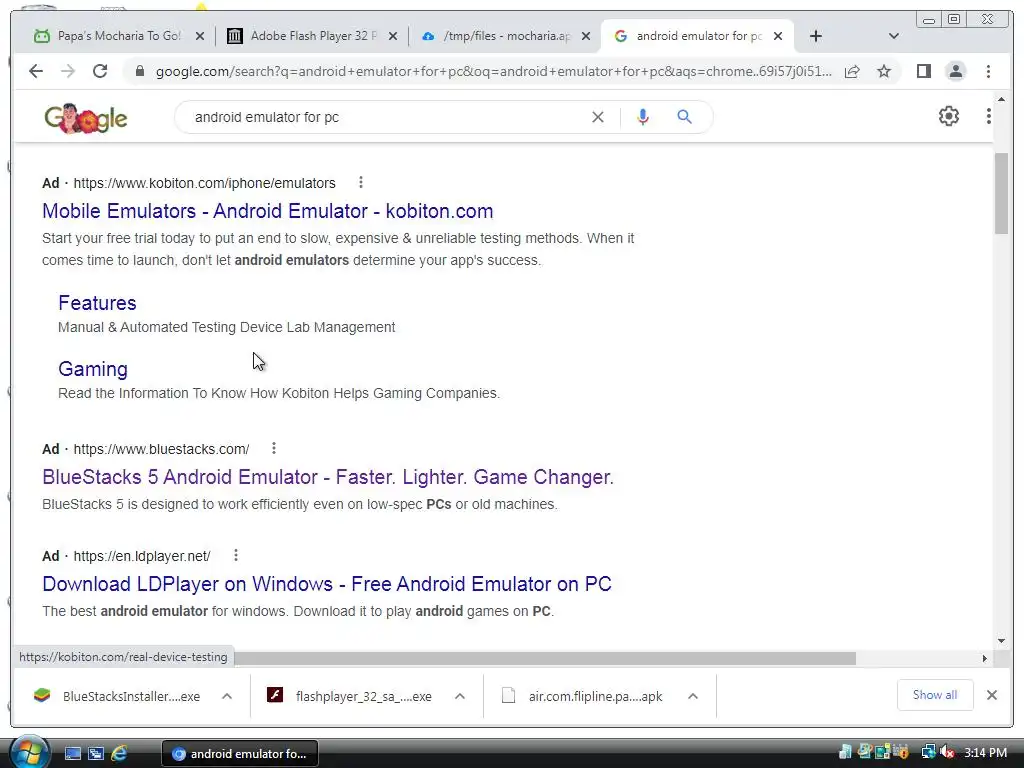The height and width of the screenshot is (768, 1024).
Task: Open BlueStacks 5 Android Emulator result
Action: pyautogui.click(x=328, y=477)
